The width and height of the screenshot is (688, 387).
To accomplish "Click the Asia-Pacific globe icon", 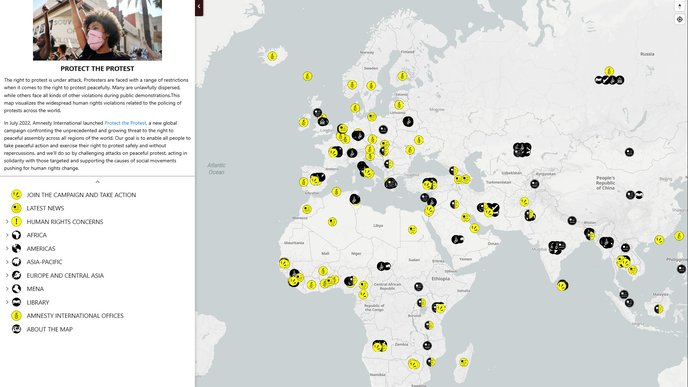I will [16, 262].
